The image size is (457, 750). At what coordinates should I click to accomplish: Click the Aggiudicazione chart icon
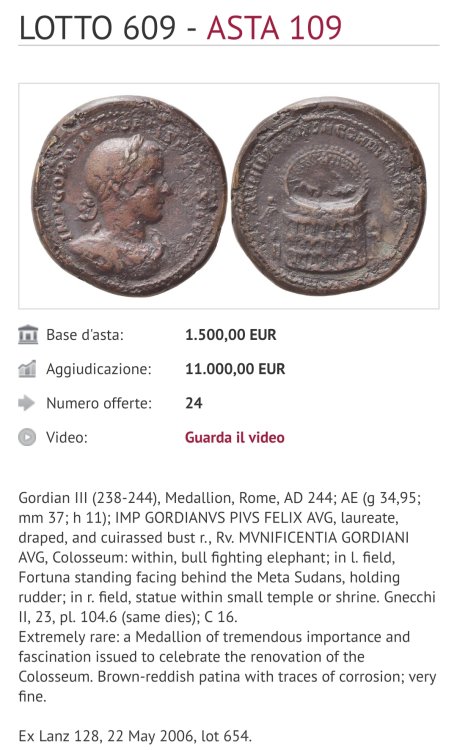[27, 369]
